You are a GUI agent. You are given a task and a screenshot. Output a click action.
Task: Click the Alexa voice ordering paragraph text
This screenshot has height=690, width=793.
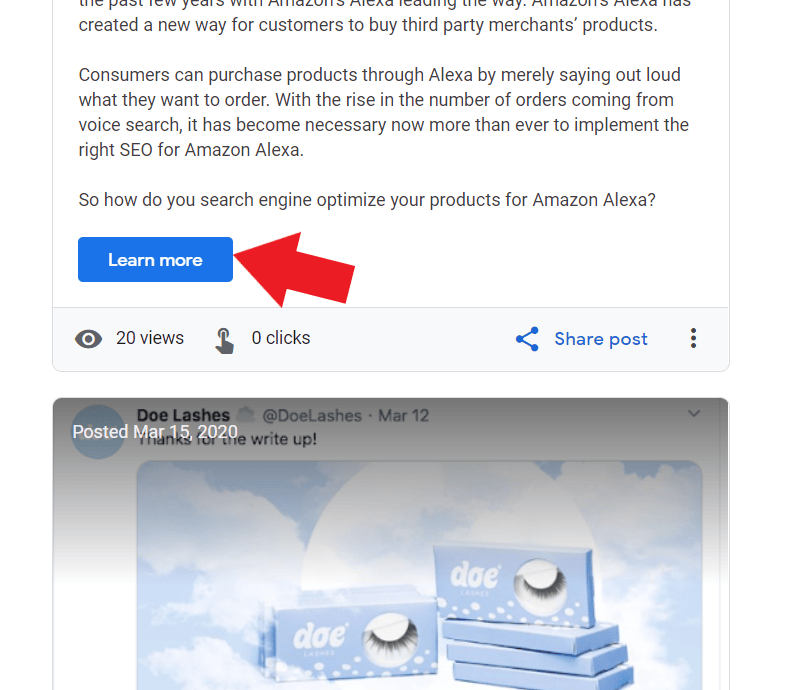click(383, 112)
